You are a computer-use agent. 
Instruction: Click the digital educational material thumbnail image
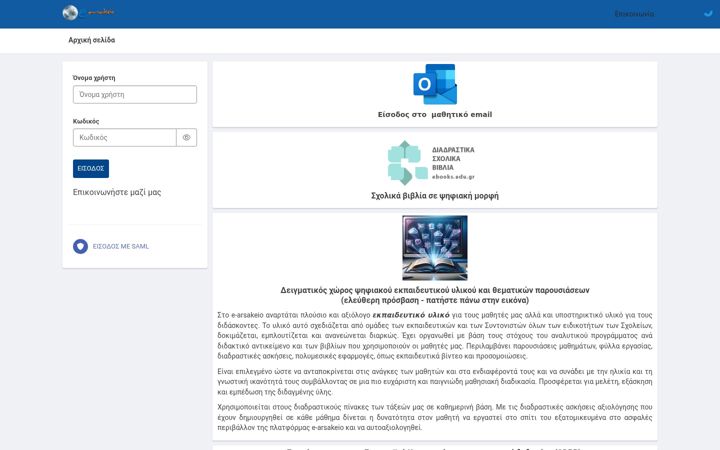pyautogui.click(x=435, y=248)
